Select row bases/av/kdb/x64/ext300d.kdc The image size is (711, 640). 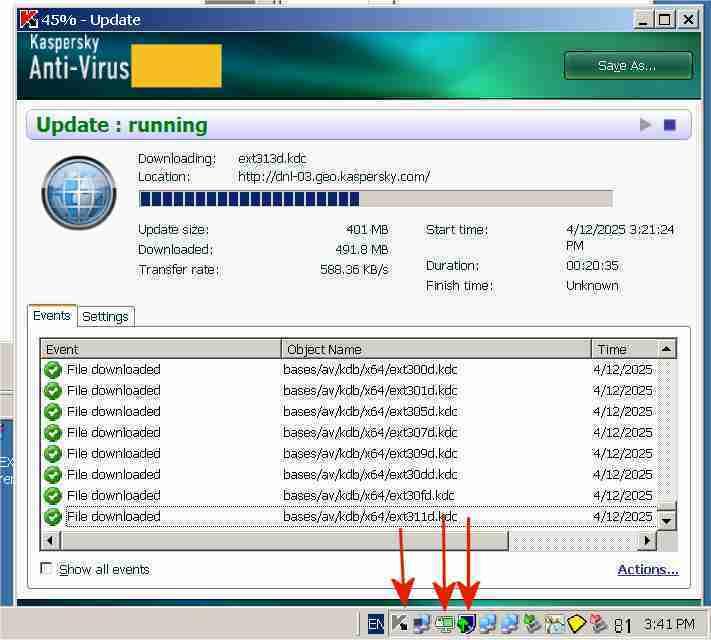348,370
